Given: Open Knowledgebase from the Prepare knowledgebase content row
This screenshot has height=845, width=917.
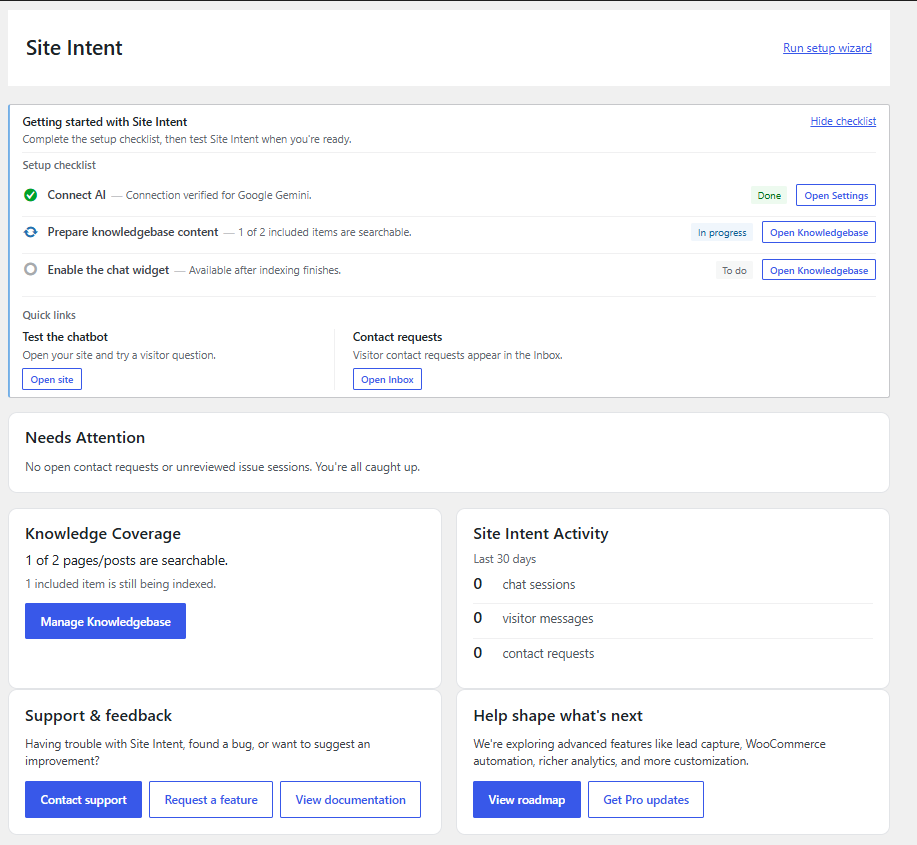Looking at the screenshot, I should (x=819, y=232).
